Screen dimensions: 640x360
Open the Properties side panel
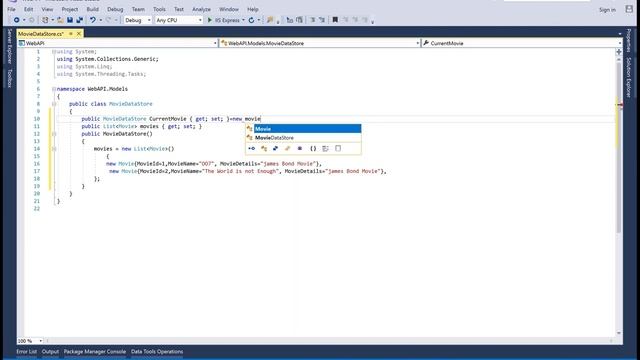(x=629, y=40)
